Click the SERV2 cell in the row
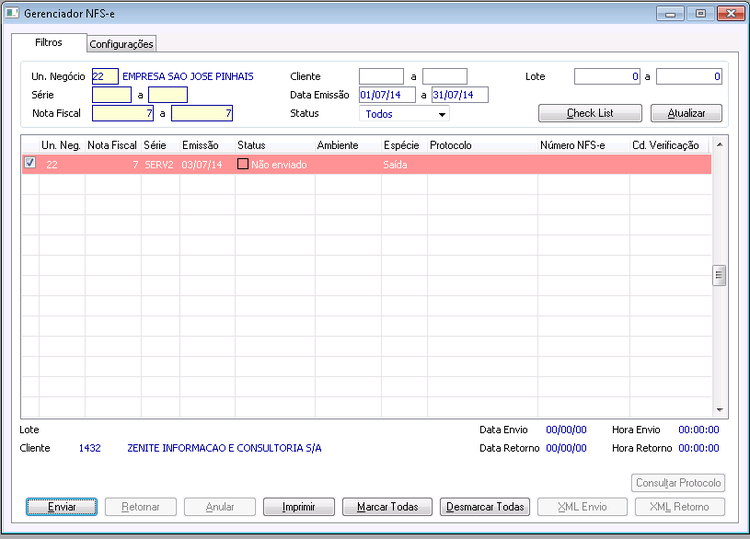 159,165
